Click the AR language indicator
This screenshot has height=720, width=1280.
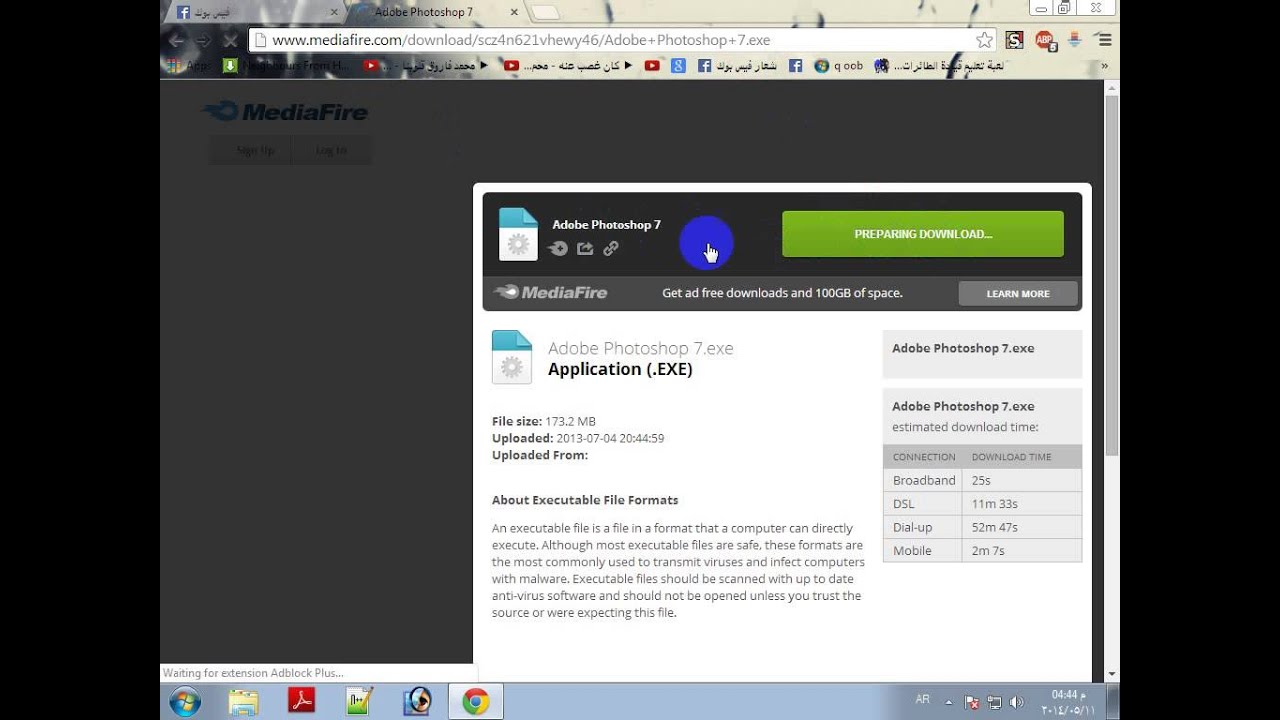point(922,699)
